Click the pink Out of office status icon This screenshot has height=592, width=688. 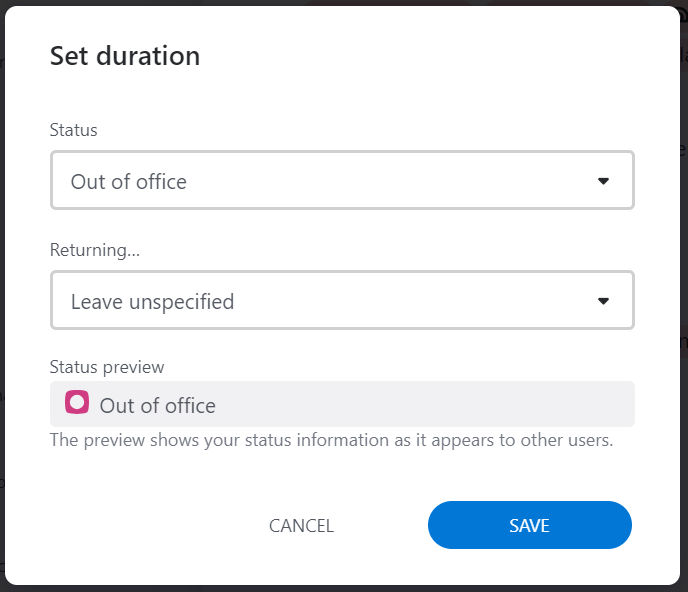tap(77, 402)
